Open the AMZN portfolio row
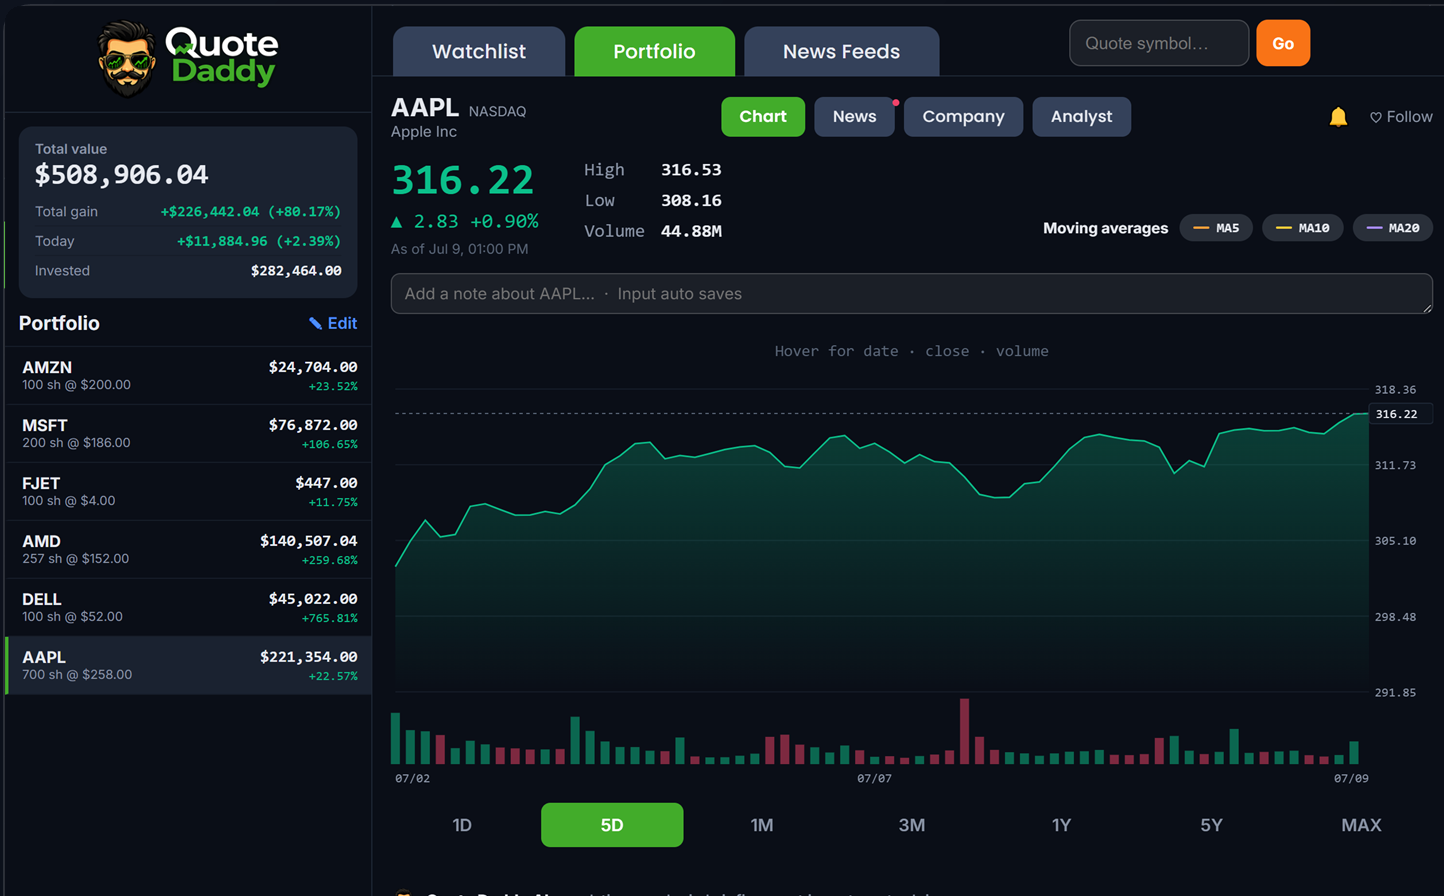 [x=188, y=375]
